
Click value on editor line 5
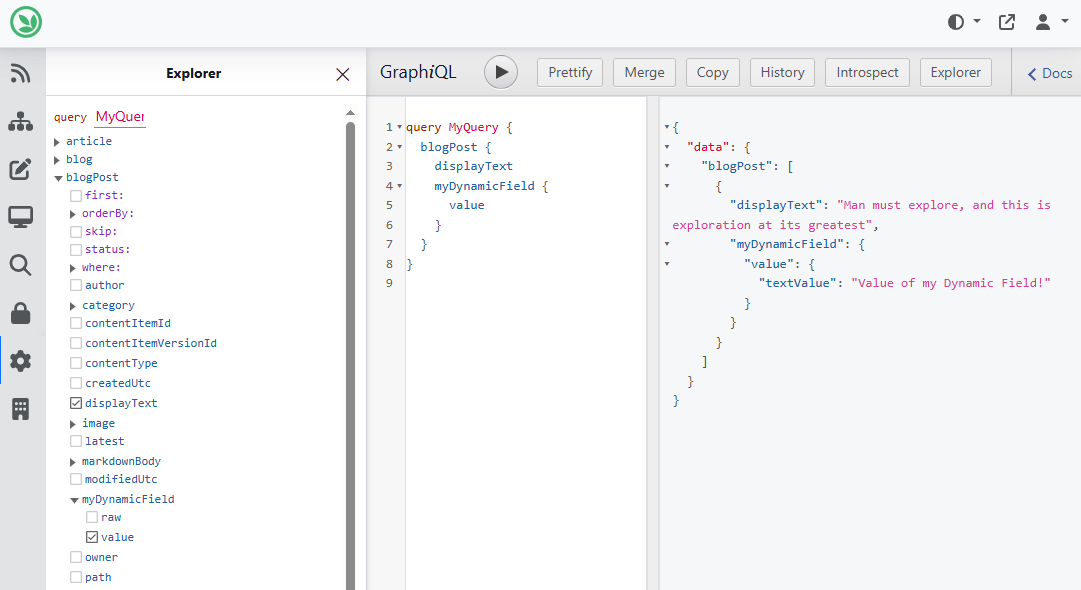467,205
